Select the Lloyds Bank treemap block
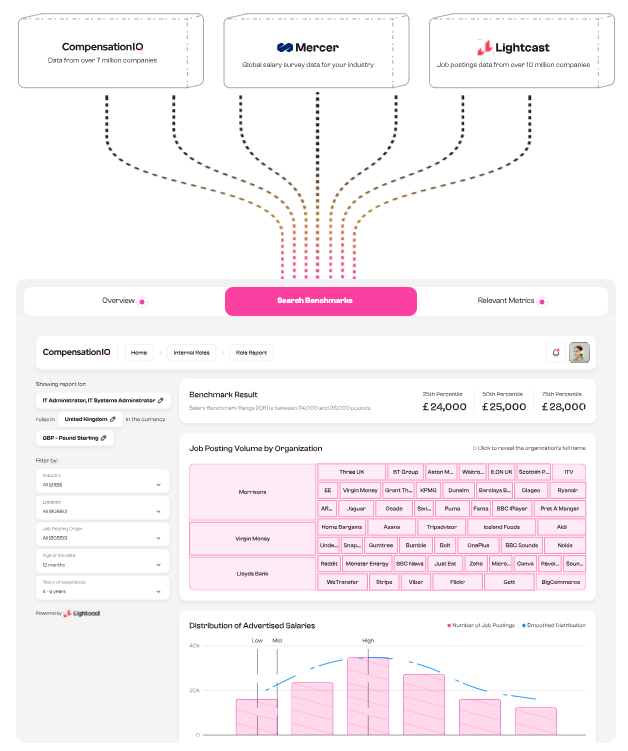The height and width of the screenshot is (751, 628). click(252, 573)
